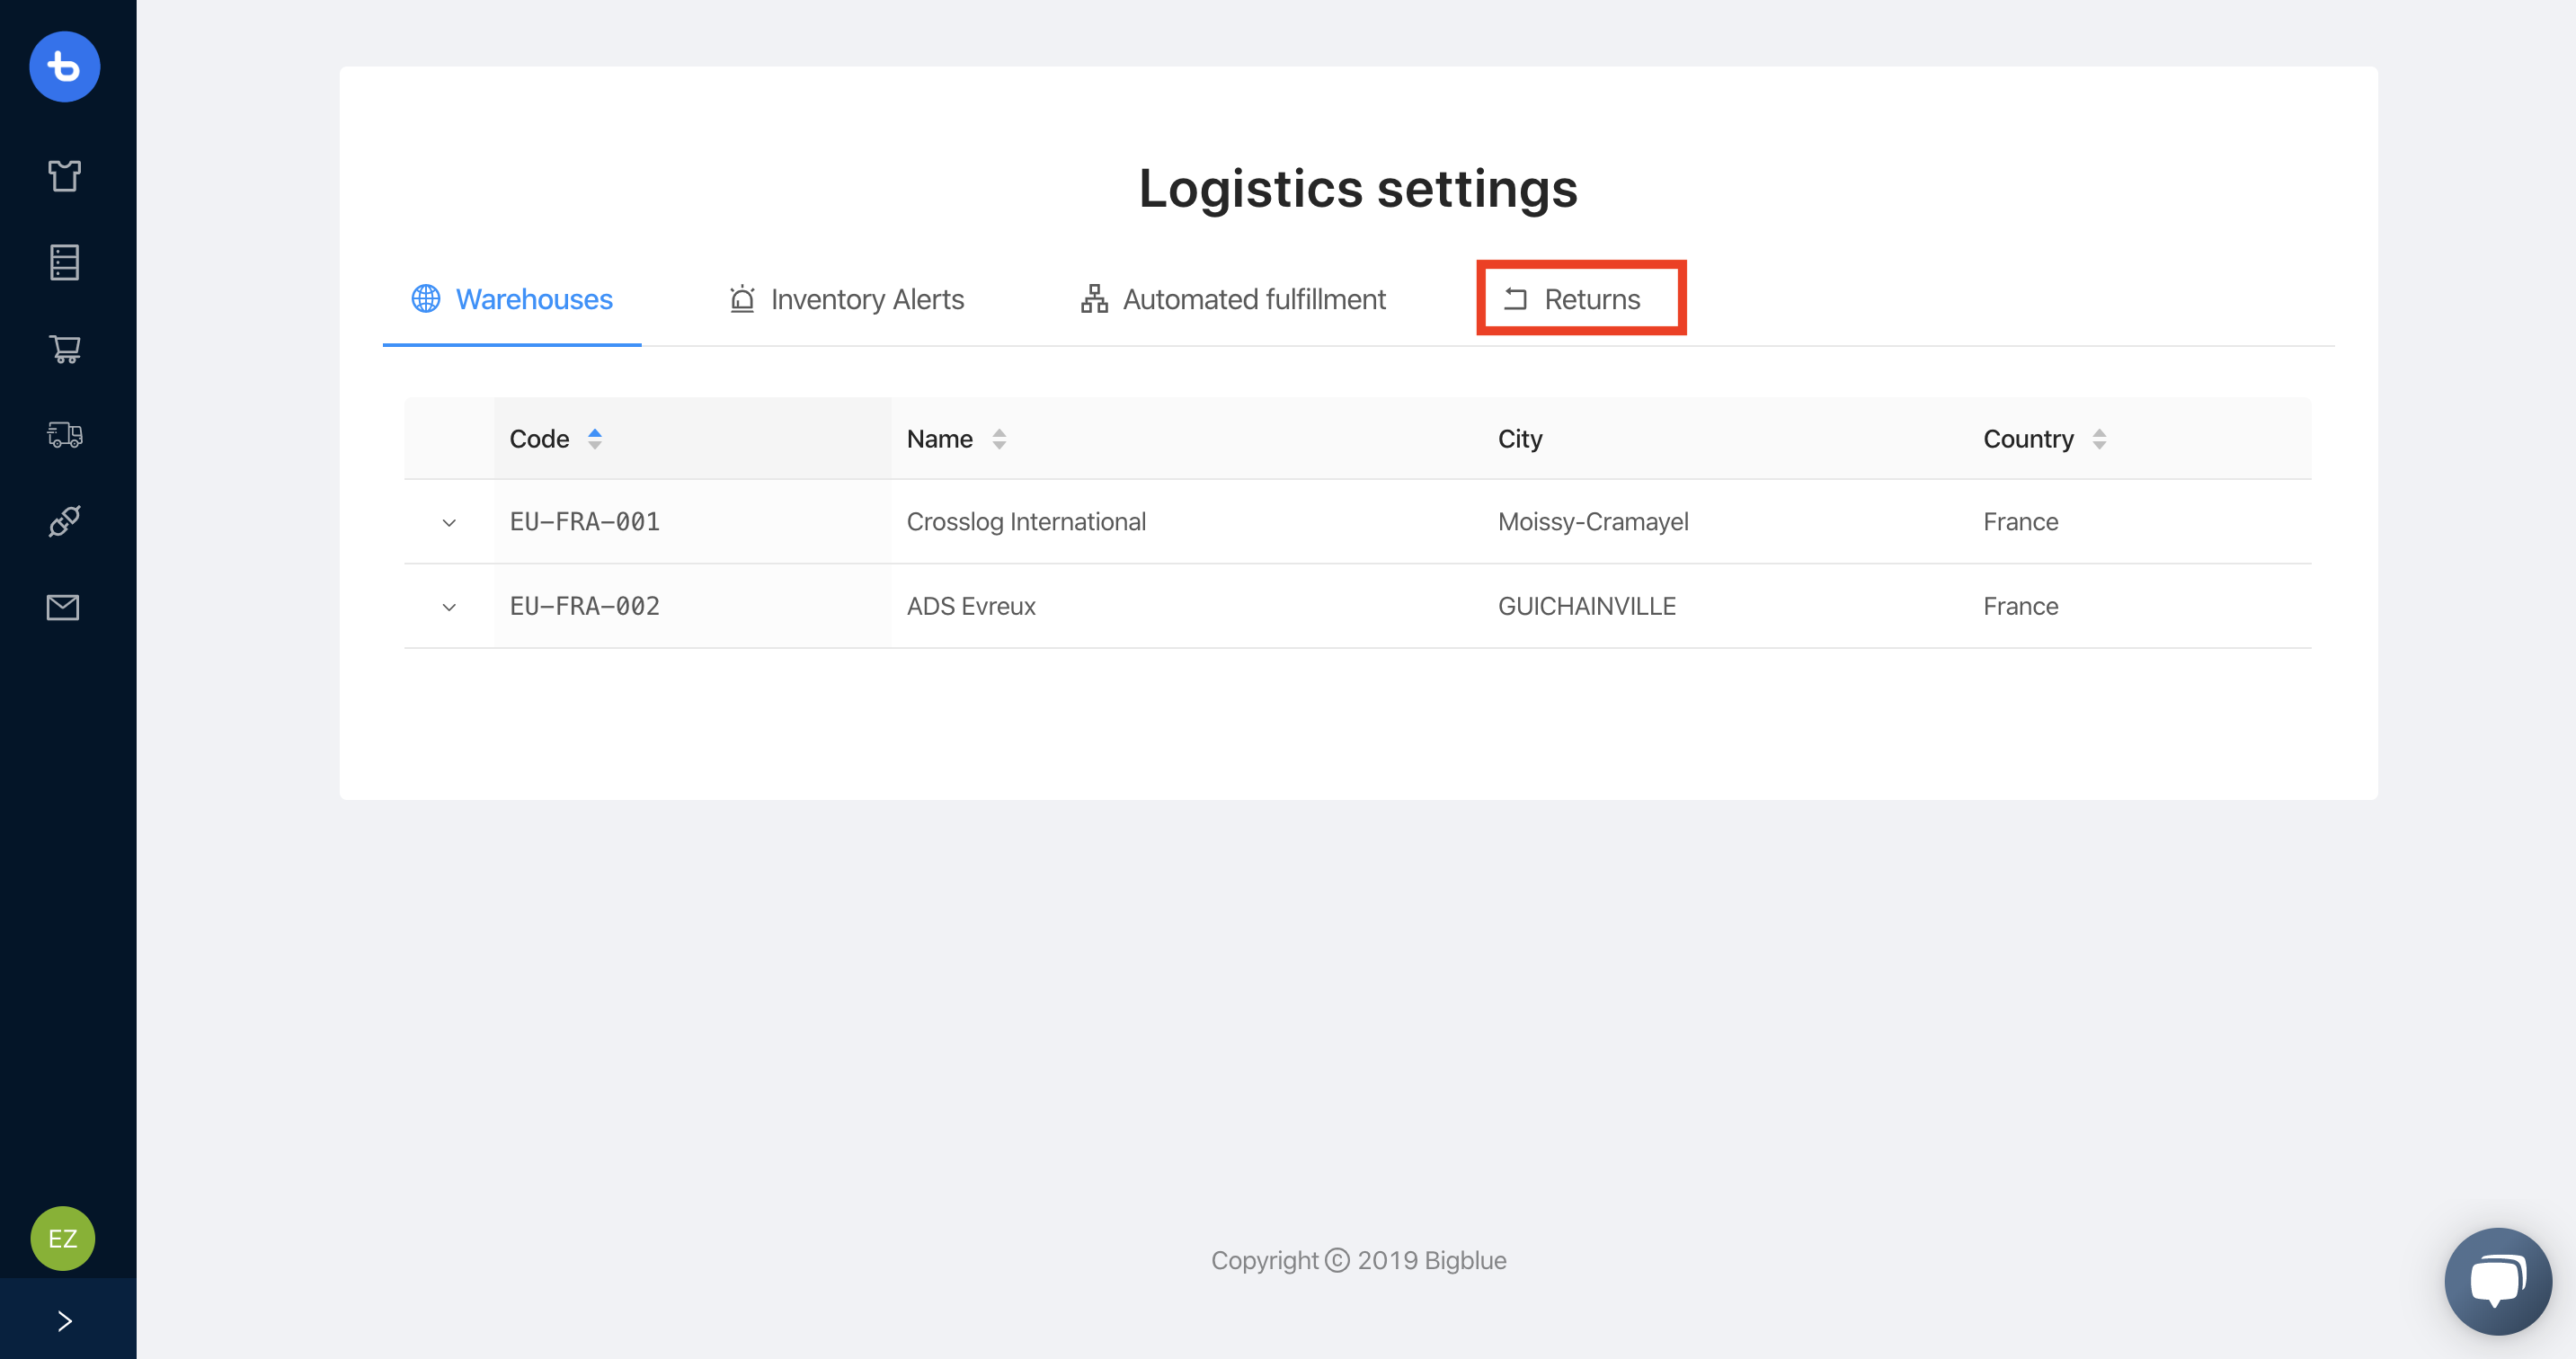Click the Crosslog International row name

point(1026,522)
